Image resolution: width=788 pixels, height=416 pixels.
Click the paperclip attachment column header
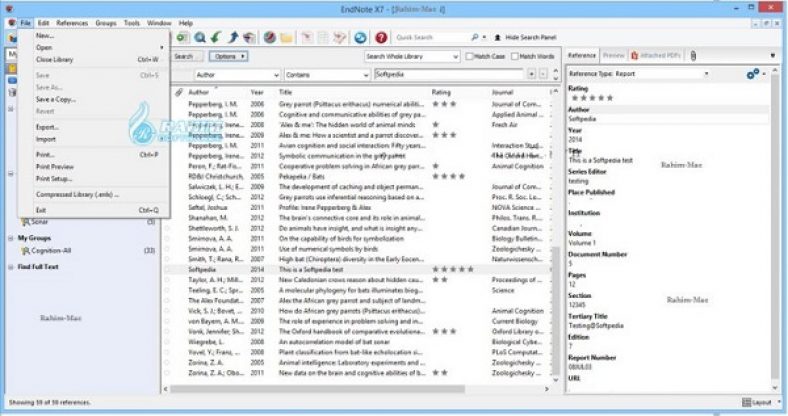[x=179, y=92]
